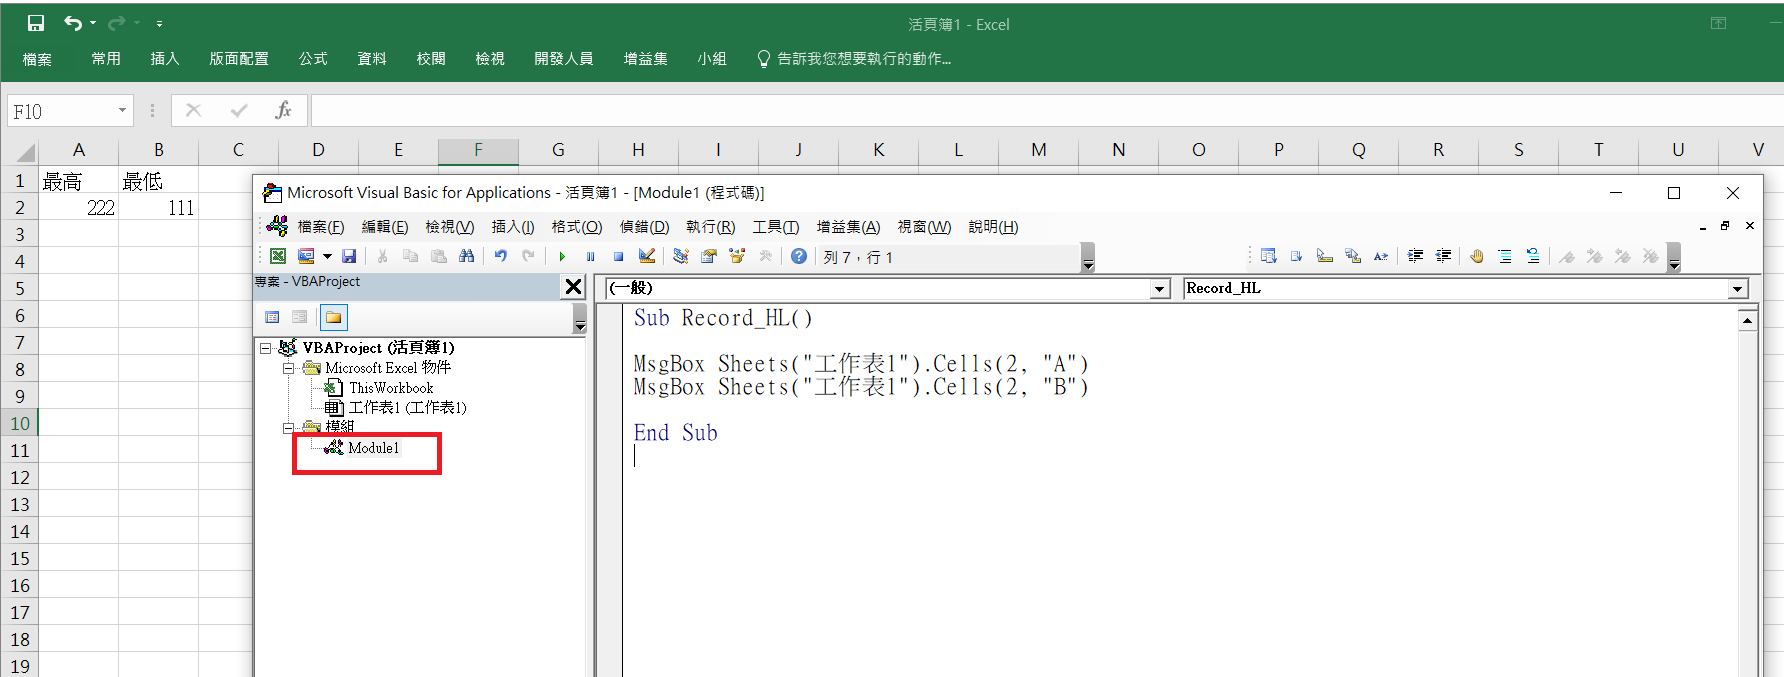The height and width of the screenshot is (677, 1784).
Task: Click the Uncomment Block icon
Action: pyautogui.click(x=1533, y=256)
